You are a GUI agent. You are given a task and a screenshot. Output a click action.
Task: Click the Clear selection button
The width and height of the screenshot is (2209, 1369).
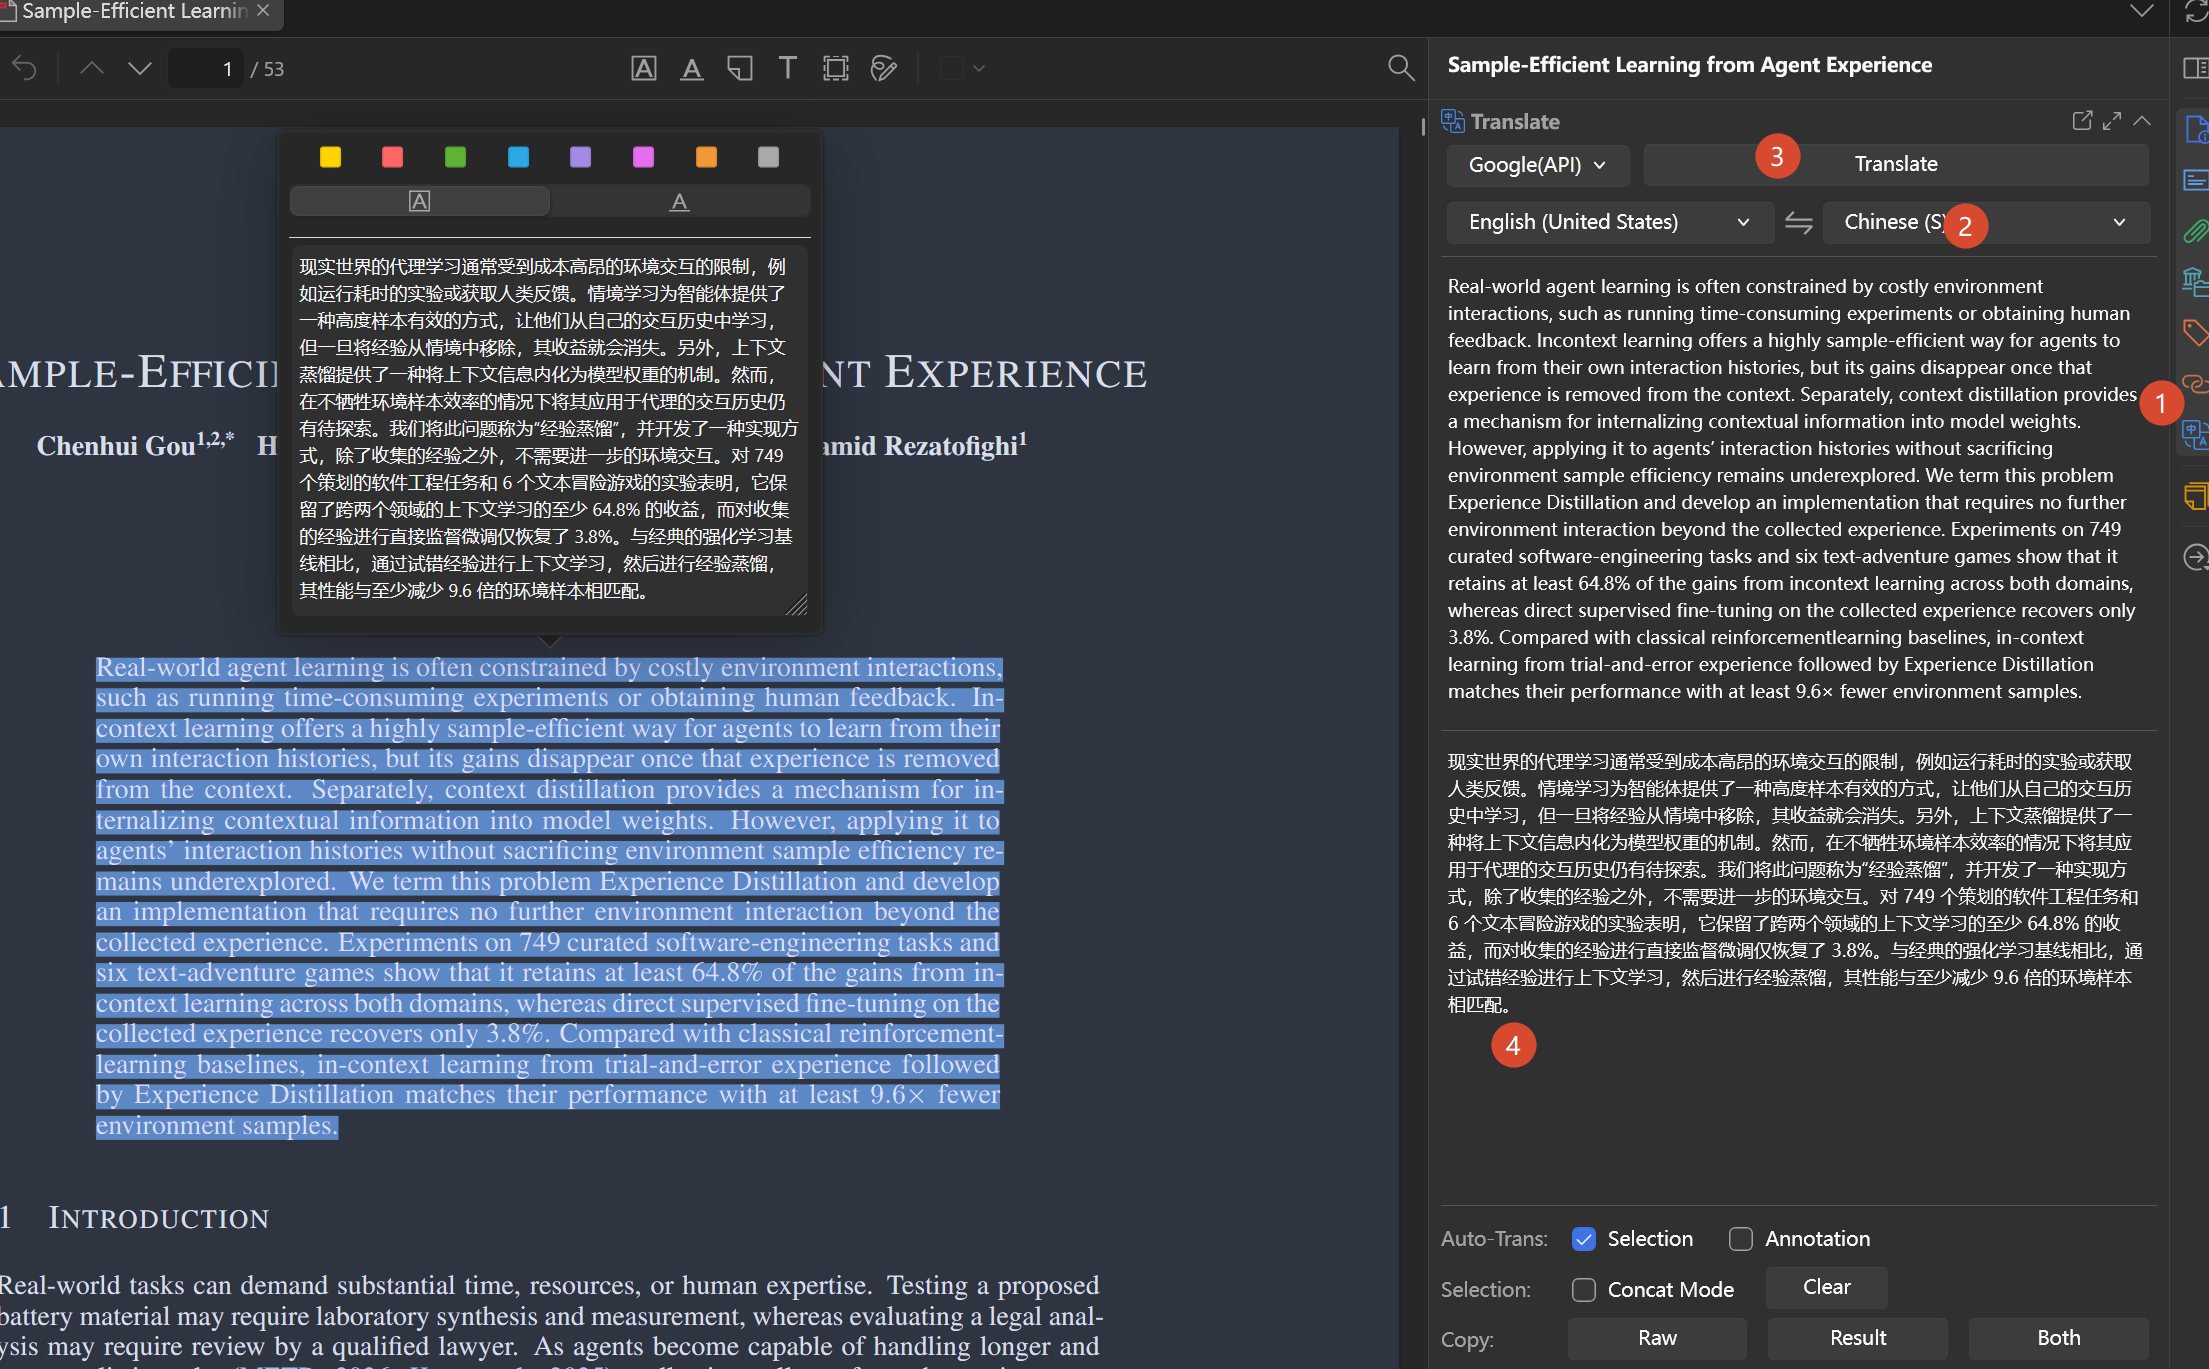pos(1827,1288)
